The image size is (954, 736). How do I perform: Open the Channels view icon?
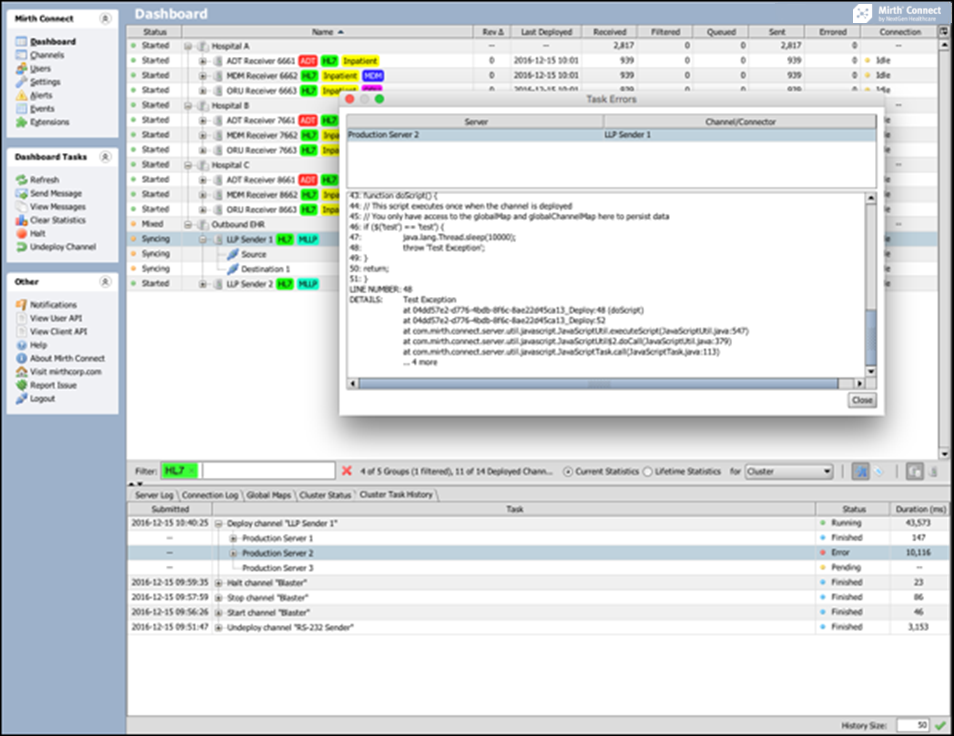21,55
